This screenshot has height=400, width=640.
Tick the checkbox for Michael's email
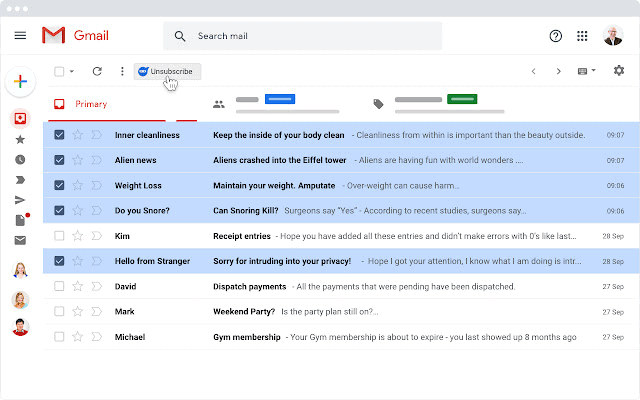coord(59,337)
